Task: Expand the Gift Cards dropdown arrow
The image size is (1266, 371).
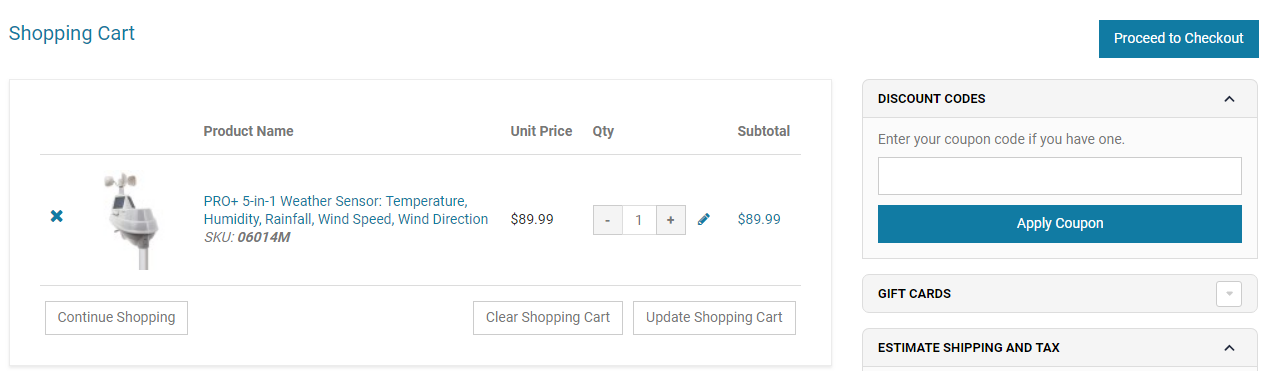Action: pos(1229,294)
